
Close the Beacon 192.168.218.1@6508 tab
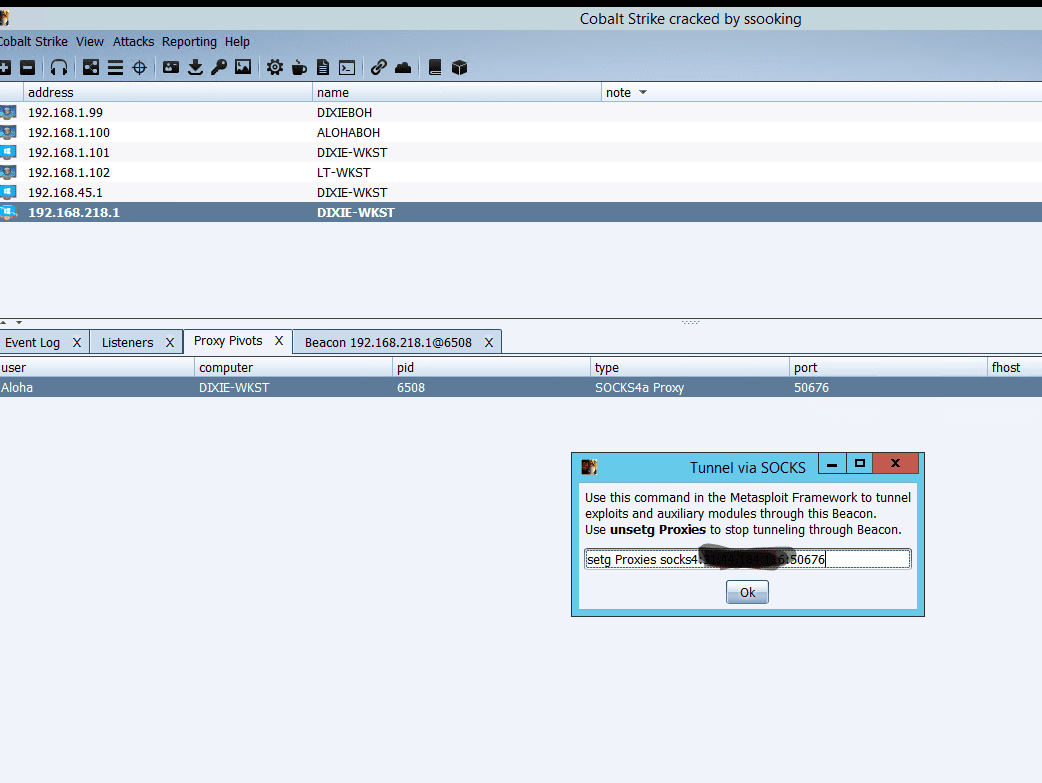pyautogui.click(x=489, y=342)
